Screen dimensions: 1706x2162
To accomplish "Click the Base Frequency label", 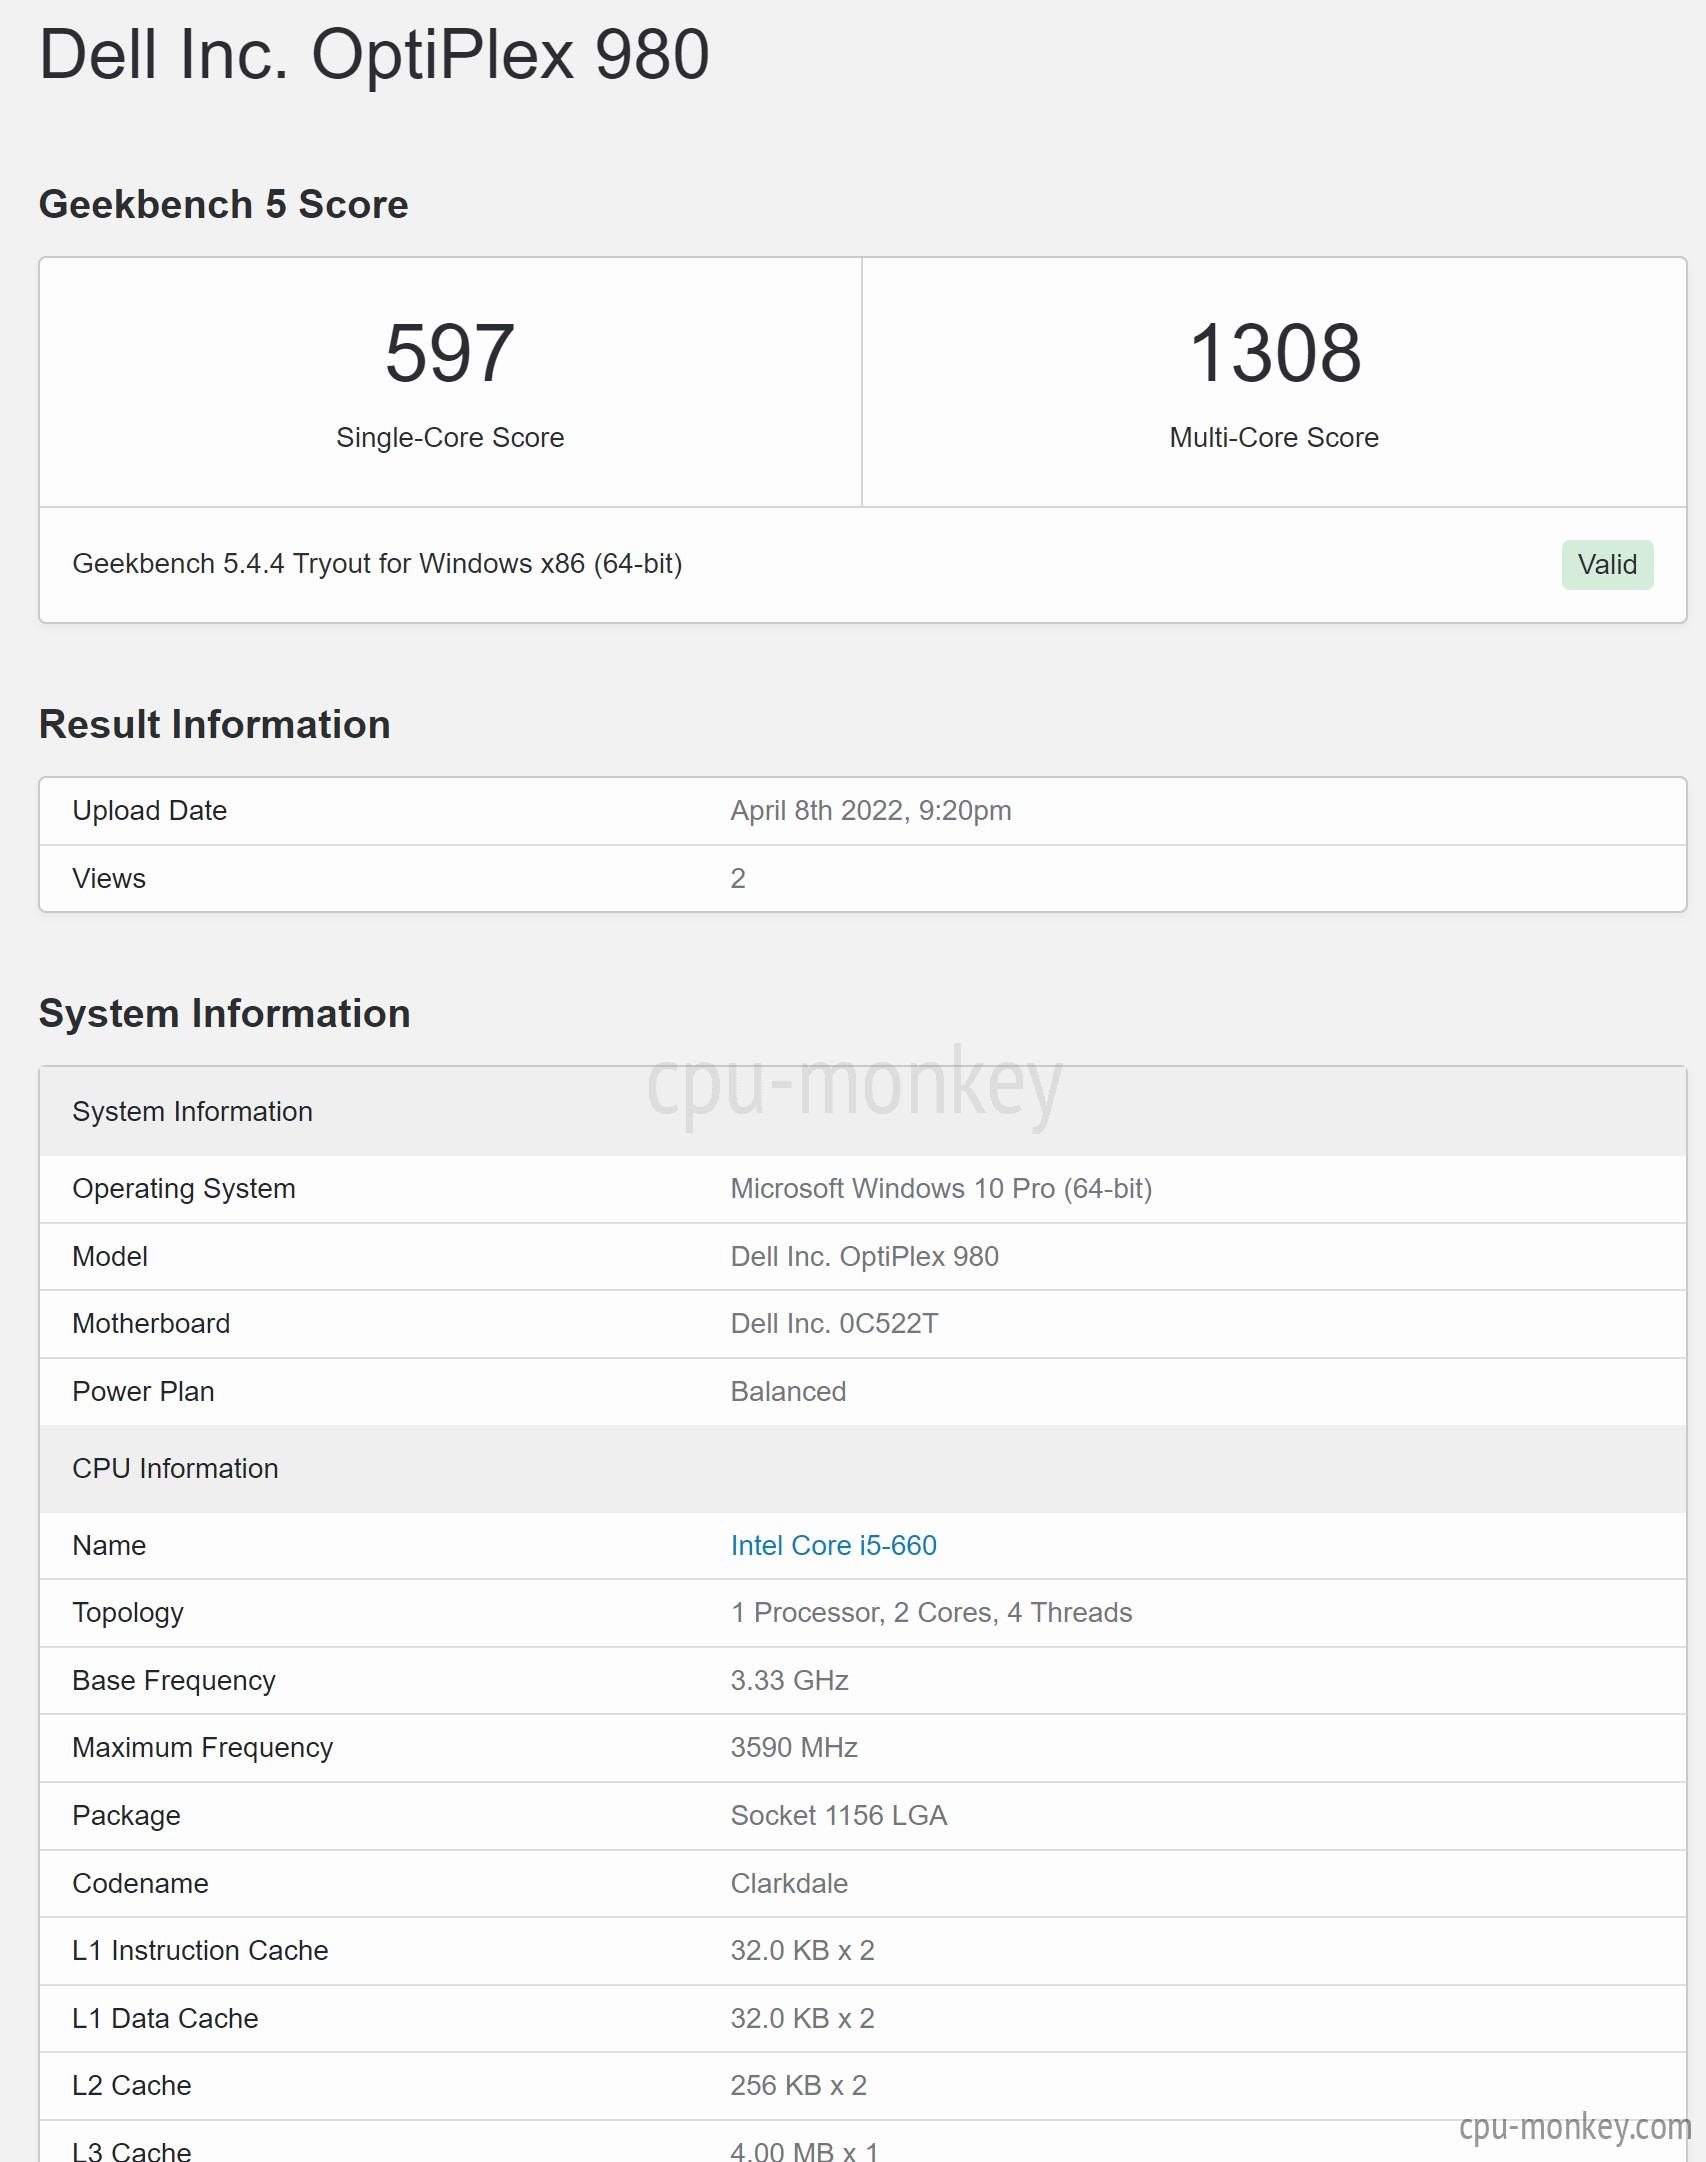I will (174, 1680).
